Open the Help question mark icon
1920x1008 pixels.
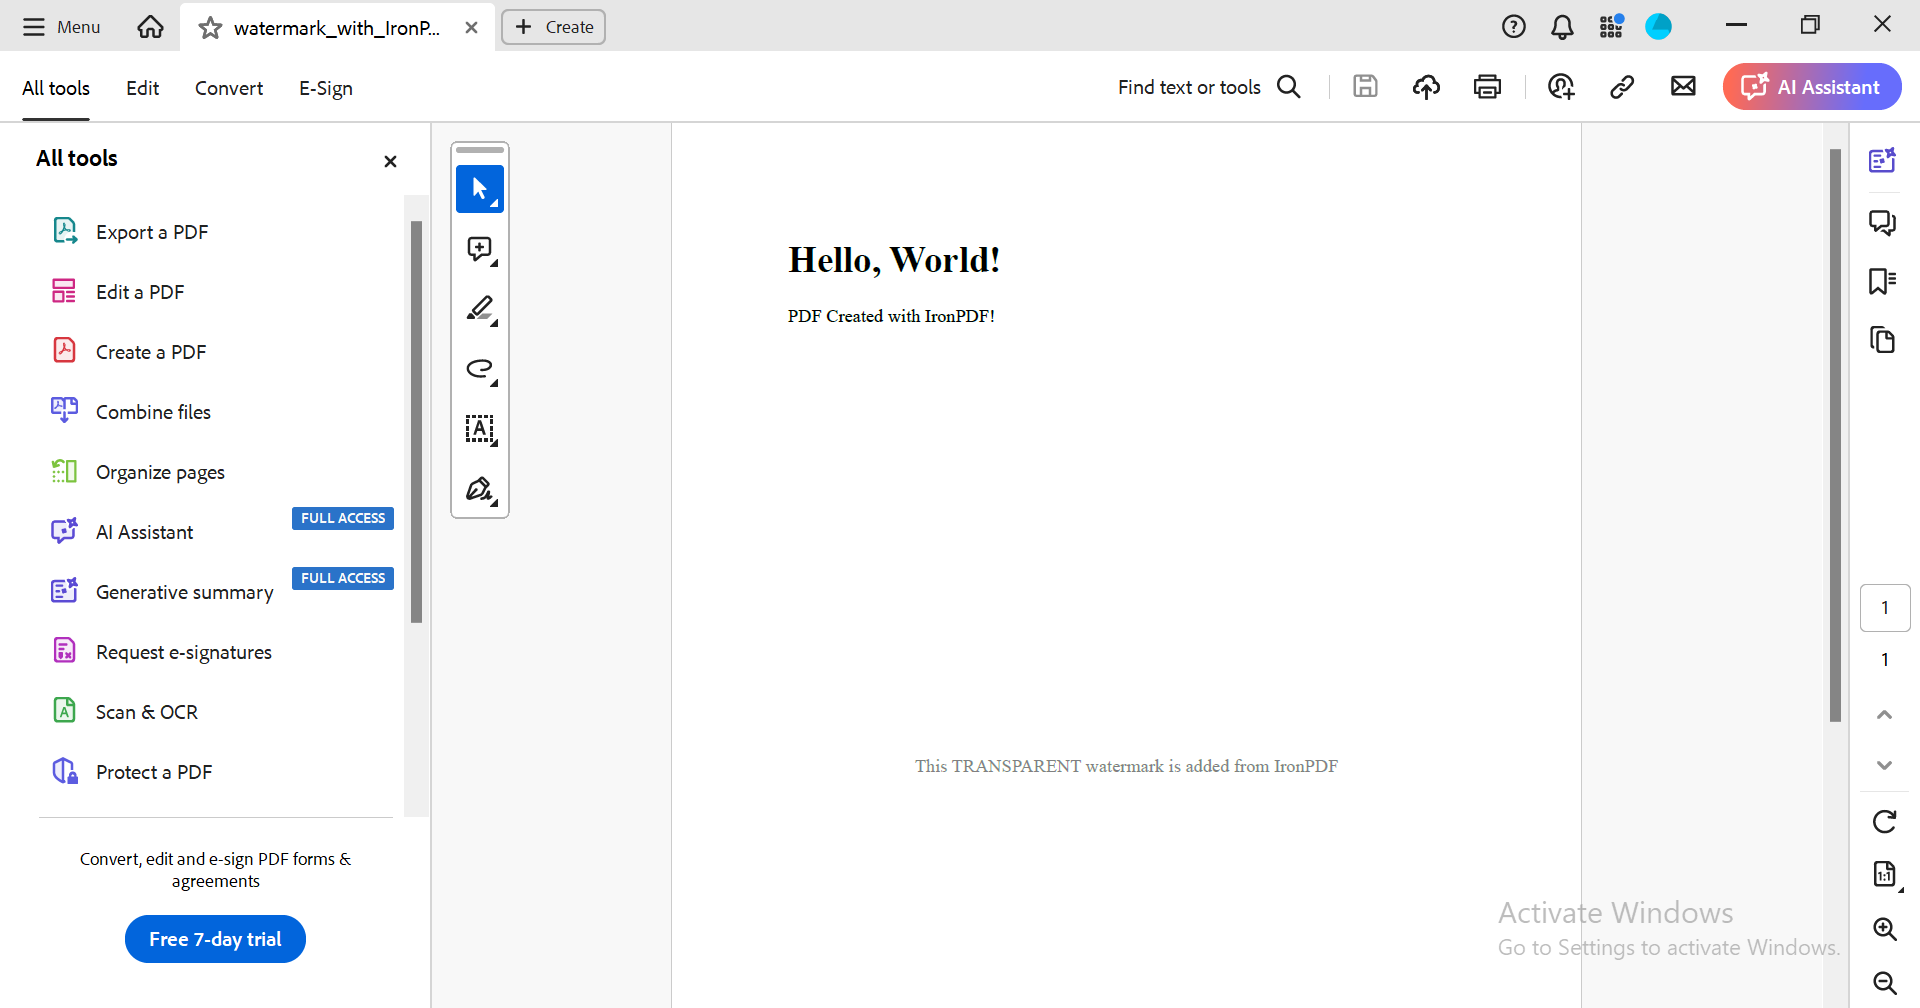click(x=1514, y=27)
